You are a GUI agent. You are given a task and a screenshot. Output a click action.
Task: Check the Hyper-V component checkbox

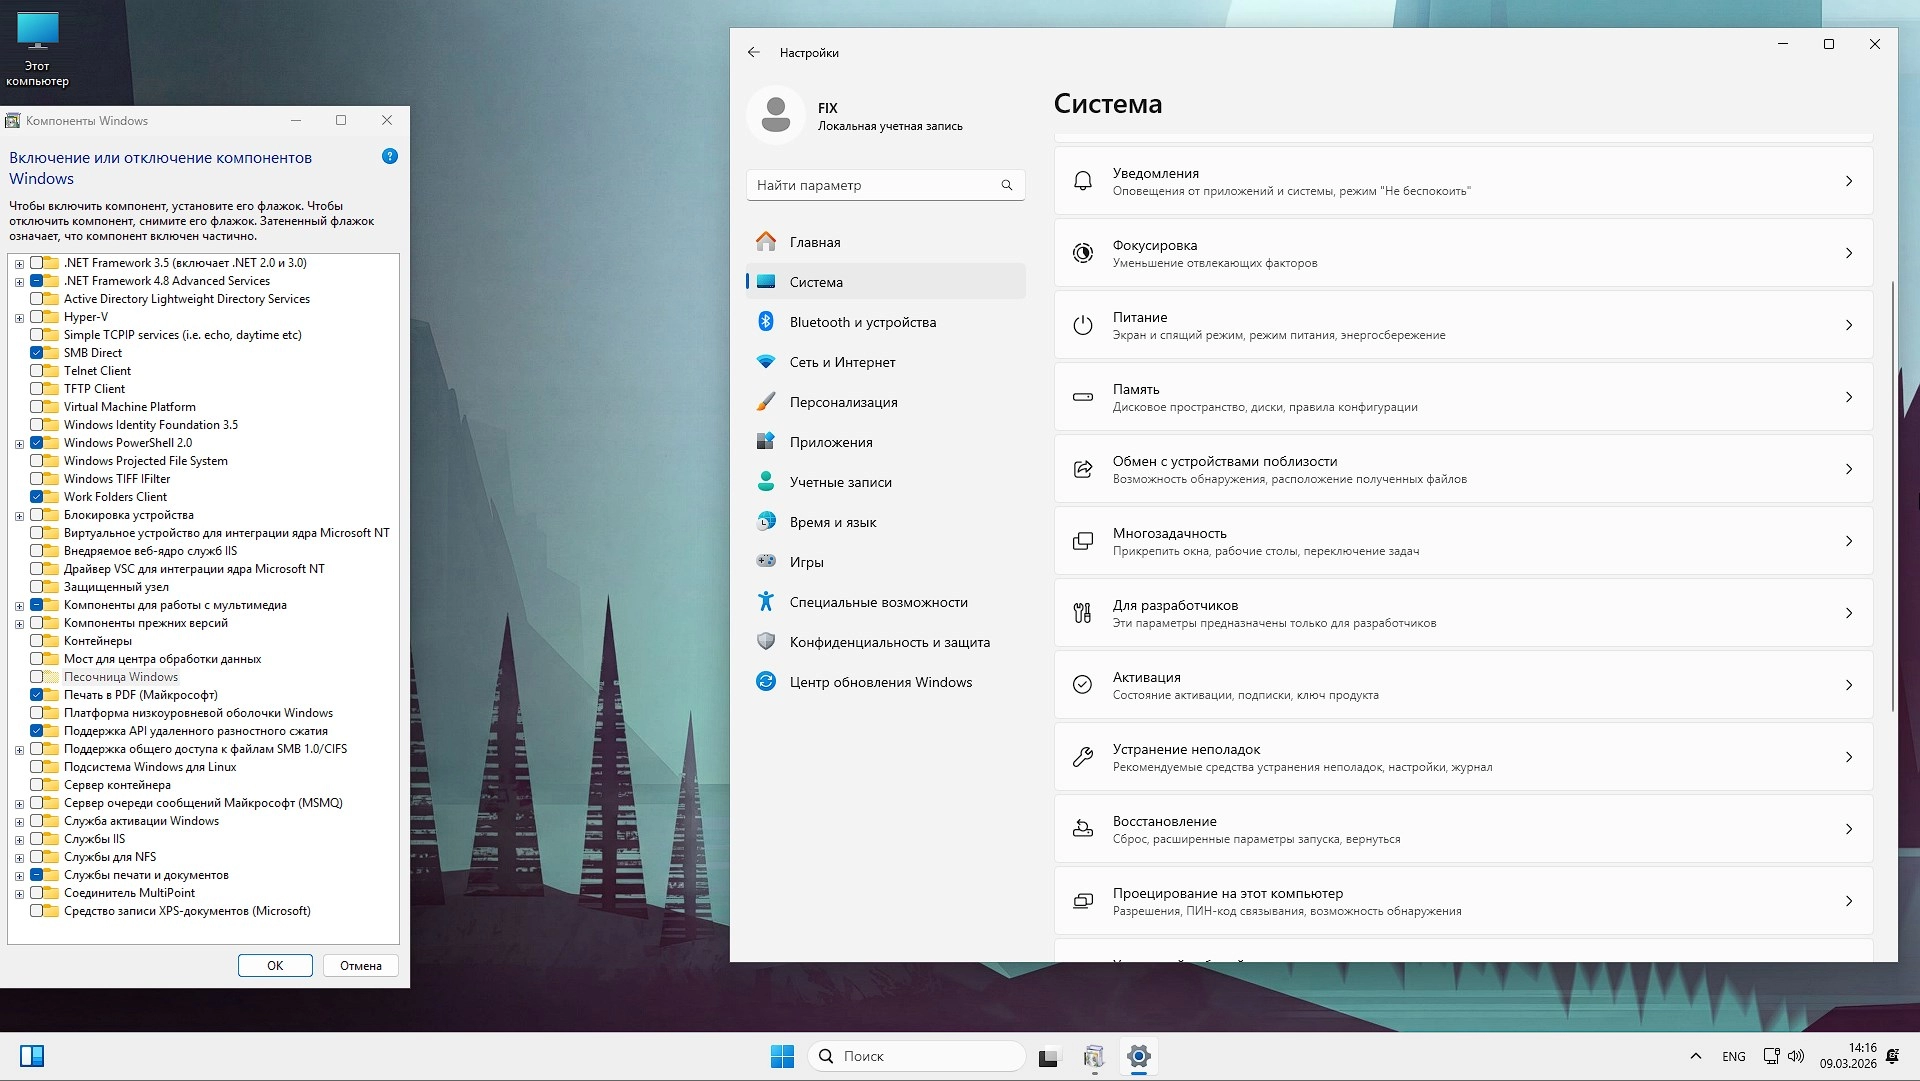(37, 317)
